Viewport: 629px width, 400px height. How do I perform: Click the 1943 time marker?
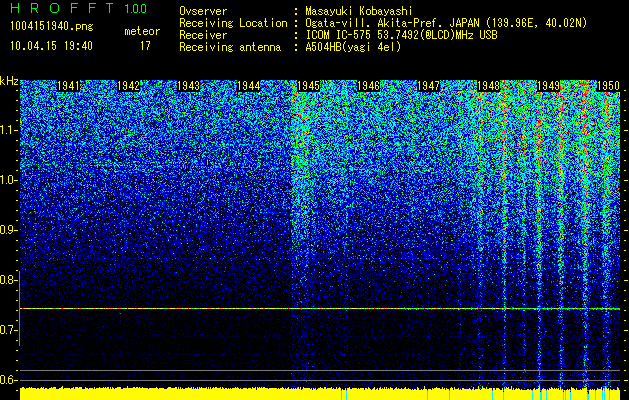tap(189, 86)
